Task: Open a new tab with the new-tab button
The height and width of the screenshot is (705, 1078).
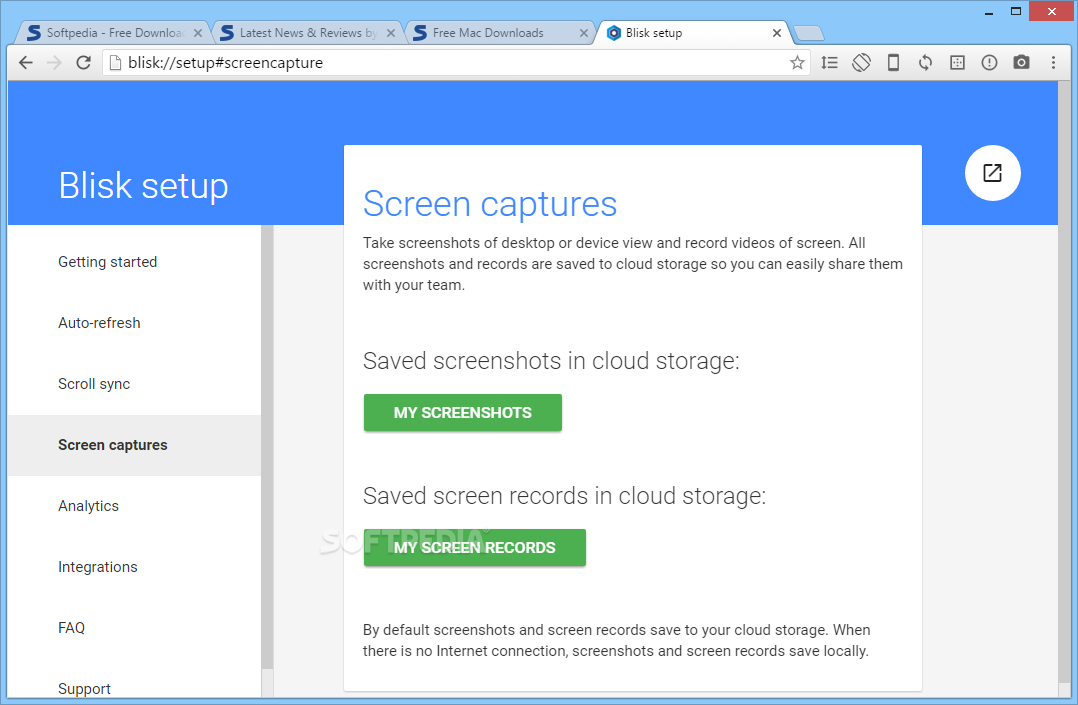Action: [808, 33]
